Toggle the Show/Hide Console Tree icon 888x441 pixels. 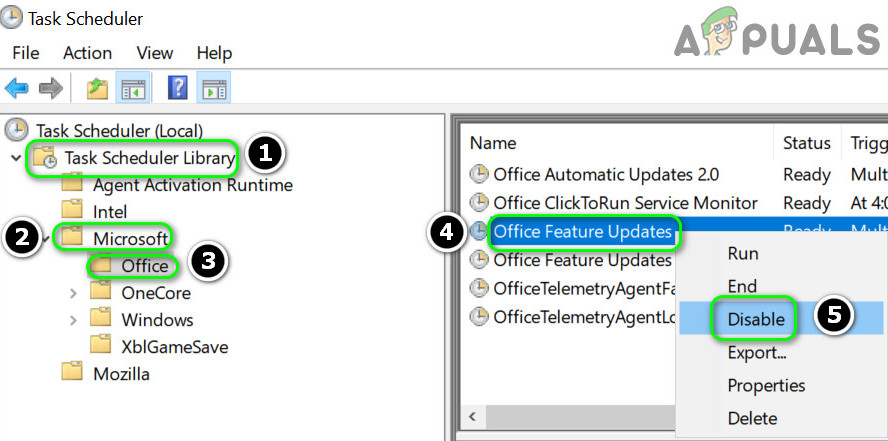(133, 88)
